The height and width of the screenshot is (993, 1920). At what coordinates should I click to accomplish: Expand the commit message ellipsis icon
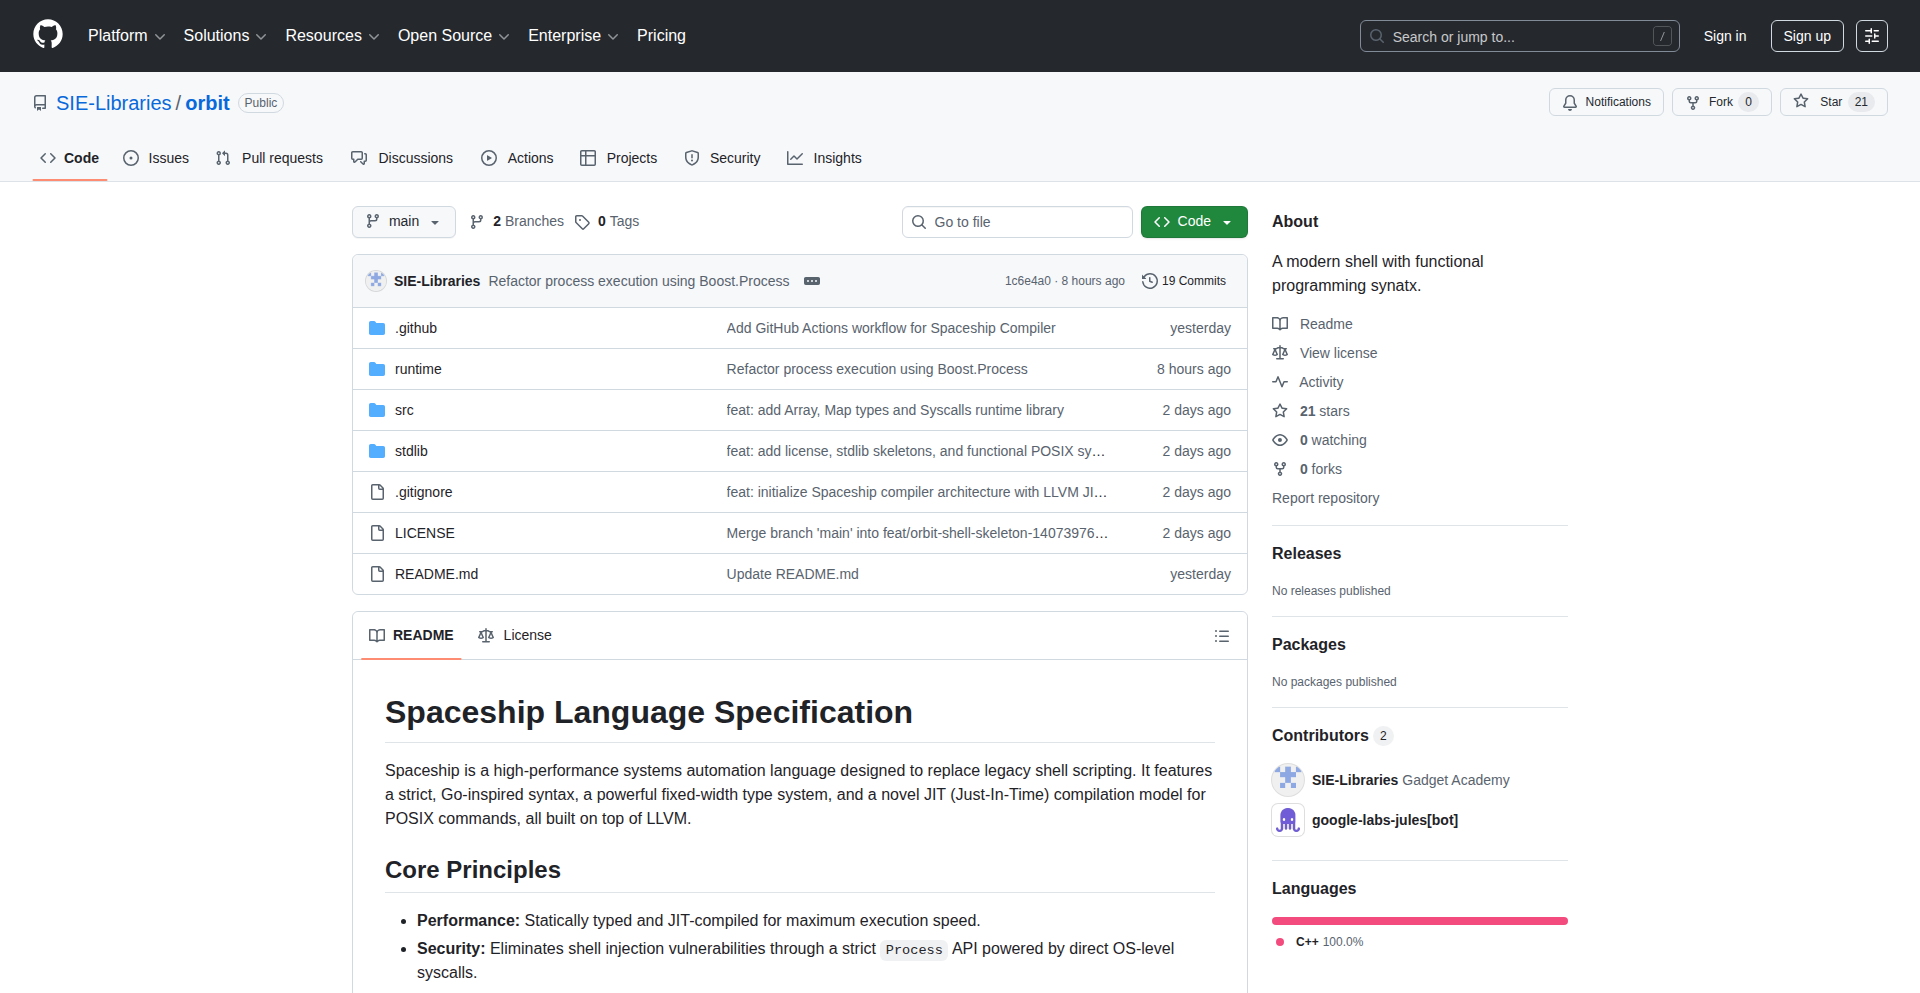point(812,281)
